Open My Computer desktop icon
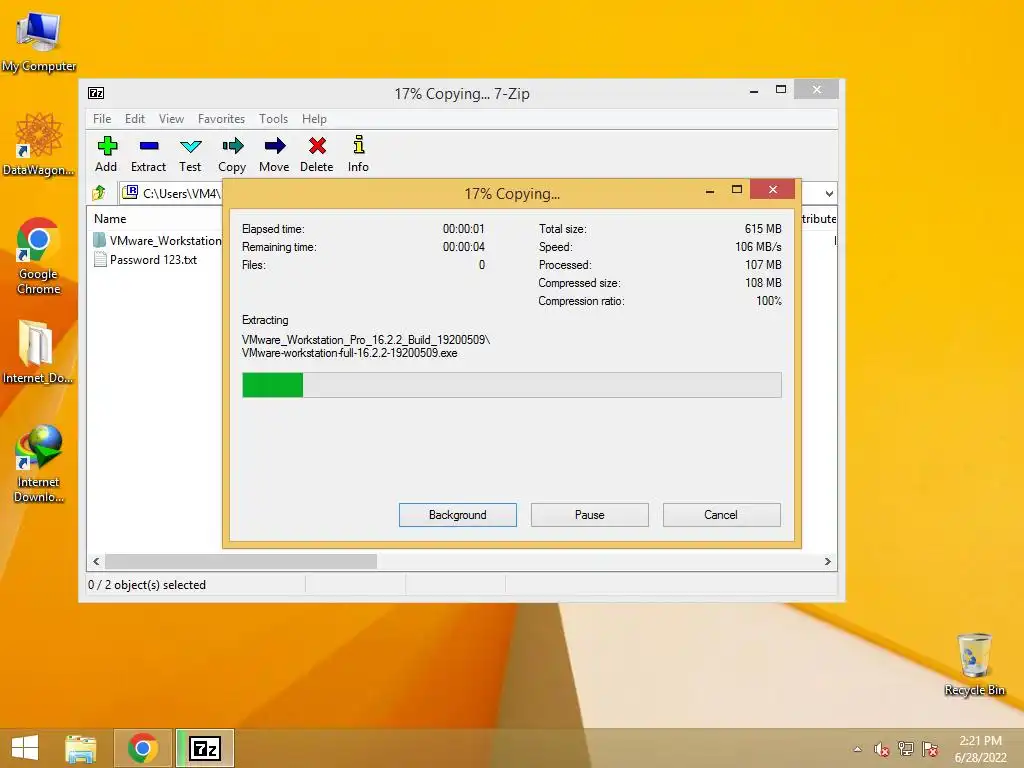The width and height of the screenshot is (1024, 768). pyautogui.click(x=39, y=40)
